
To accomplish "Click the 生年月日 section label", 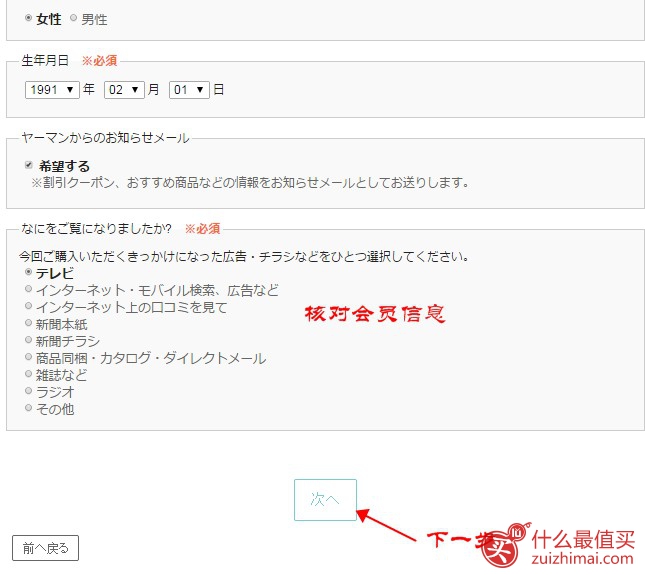I will pos(45,60).
